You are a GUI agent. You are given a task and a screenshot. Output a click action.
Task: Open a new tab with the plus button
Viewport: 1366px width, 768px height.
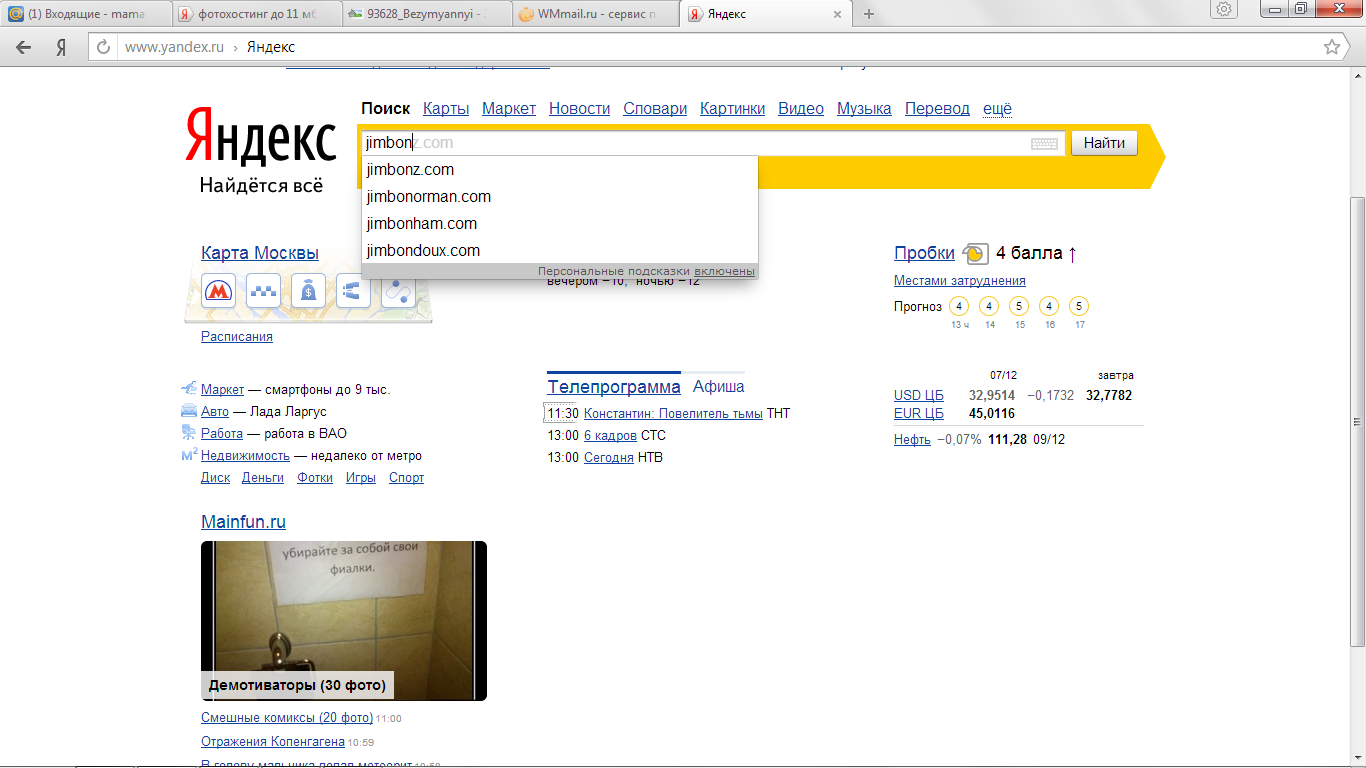(x=869, y=14)
